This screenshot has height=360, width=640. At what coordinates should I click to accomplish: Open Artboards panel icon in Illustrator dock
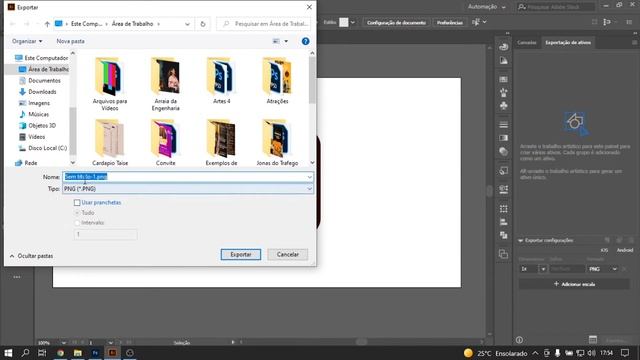503,254
